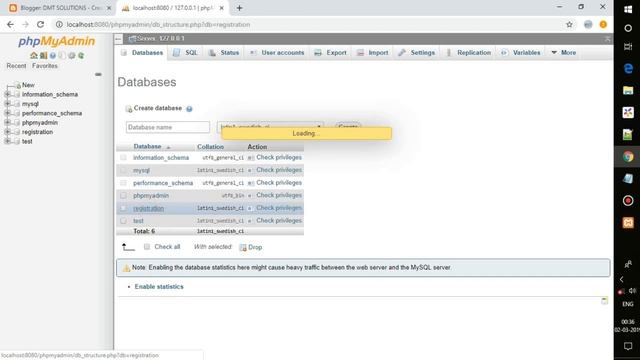
Task: Click the Enable statistics link
Action: coord(159,287)
